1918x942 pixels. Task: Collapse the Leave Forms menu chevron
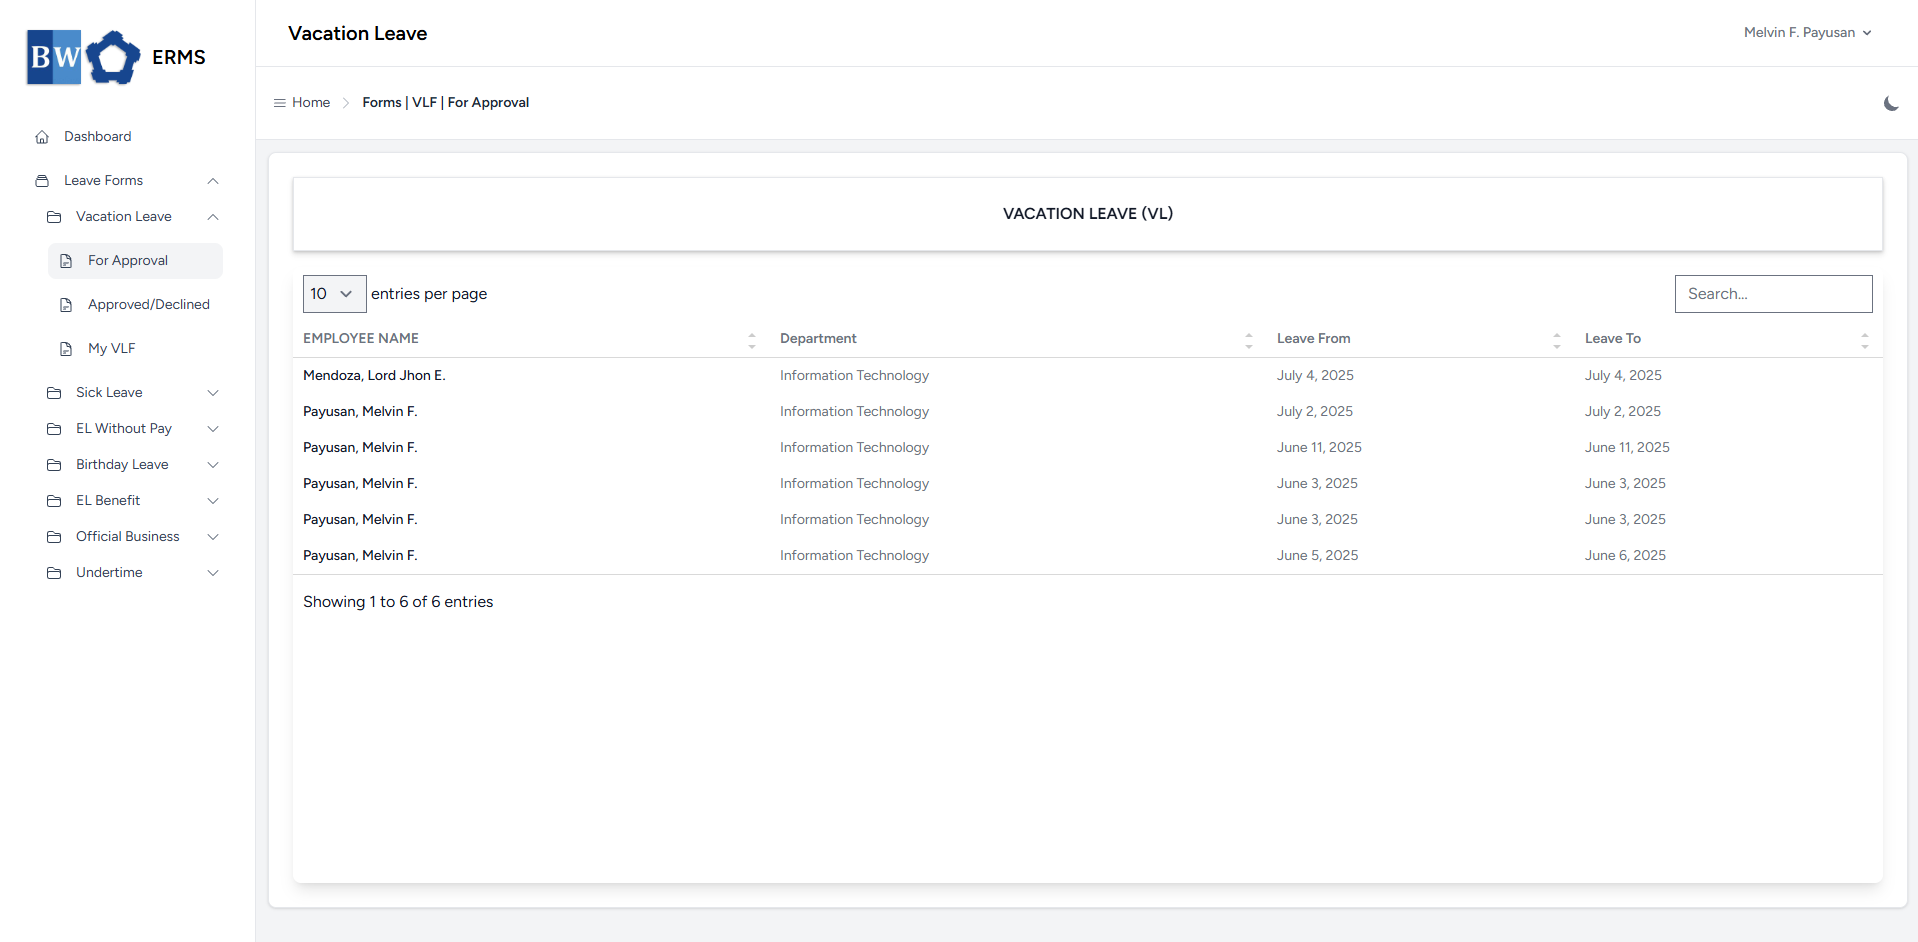(213, 181)
